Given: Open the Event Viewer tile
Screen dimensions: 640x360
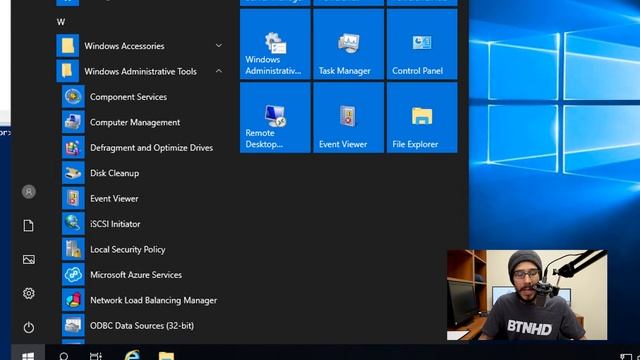Looking at the screenshot, I should [x=349, y=118].
